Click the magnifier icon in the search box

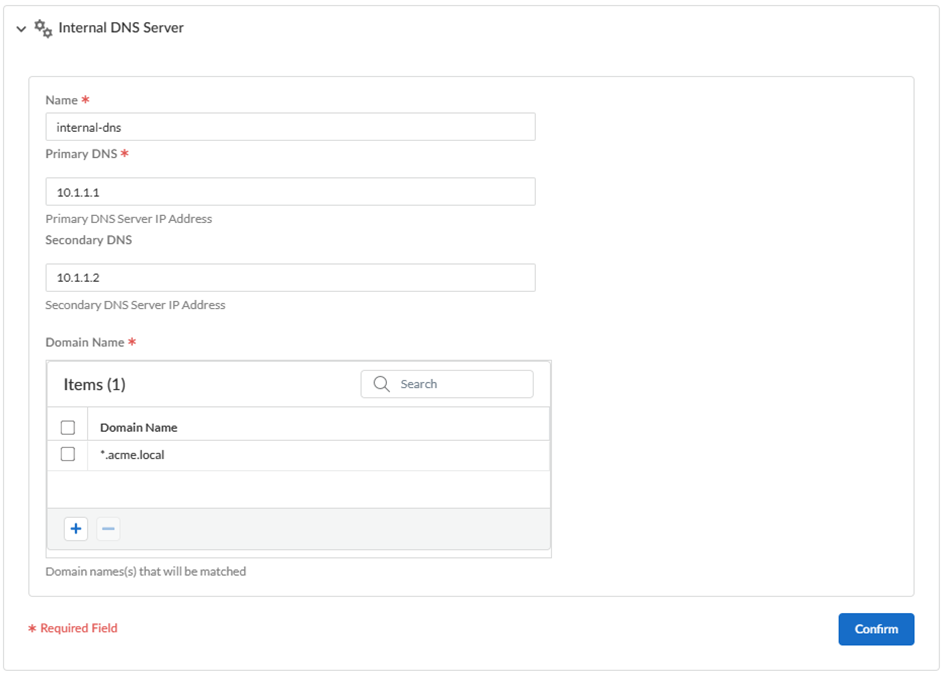click(381, 384)
